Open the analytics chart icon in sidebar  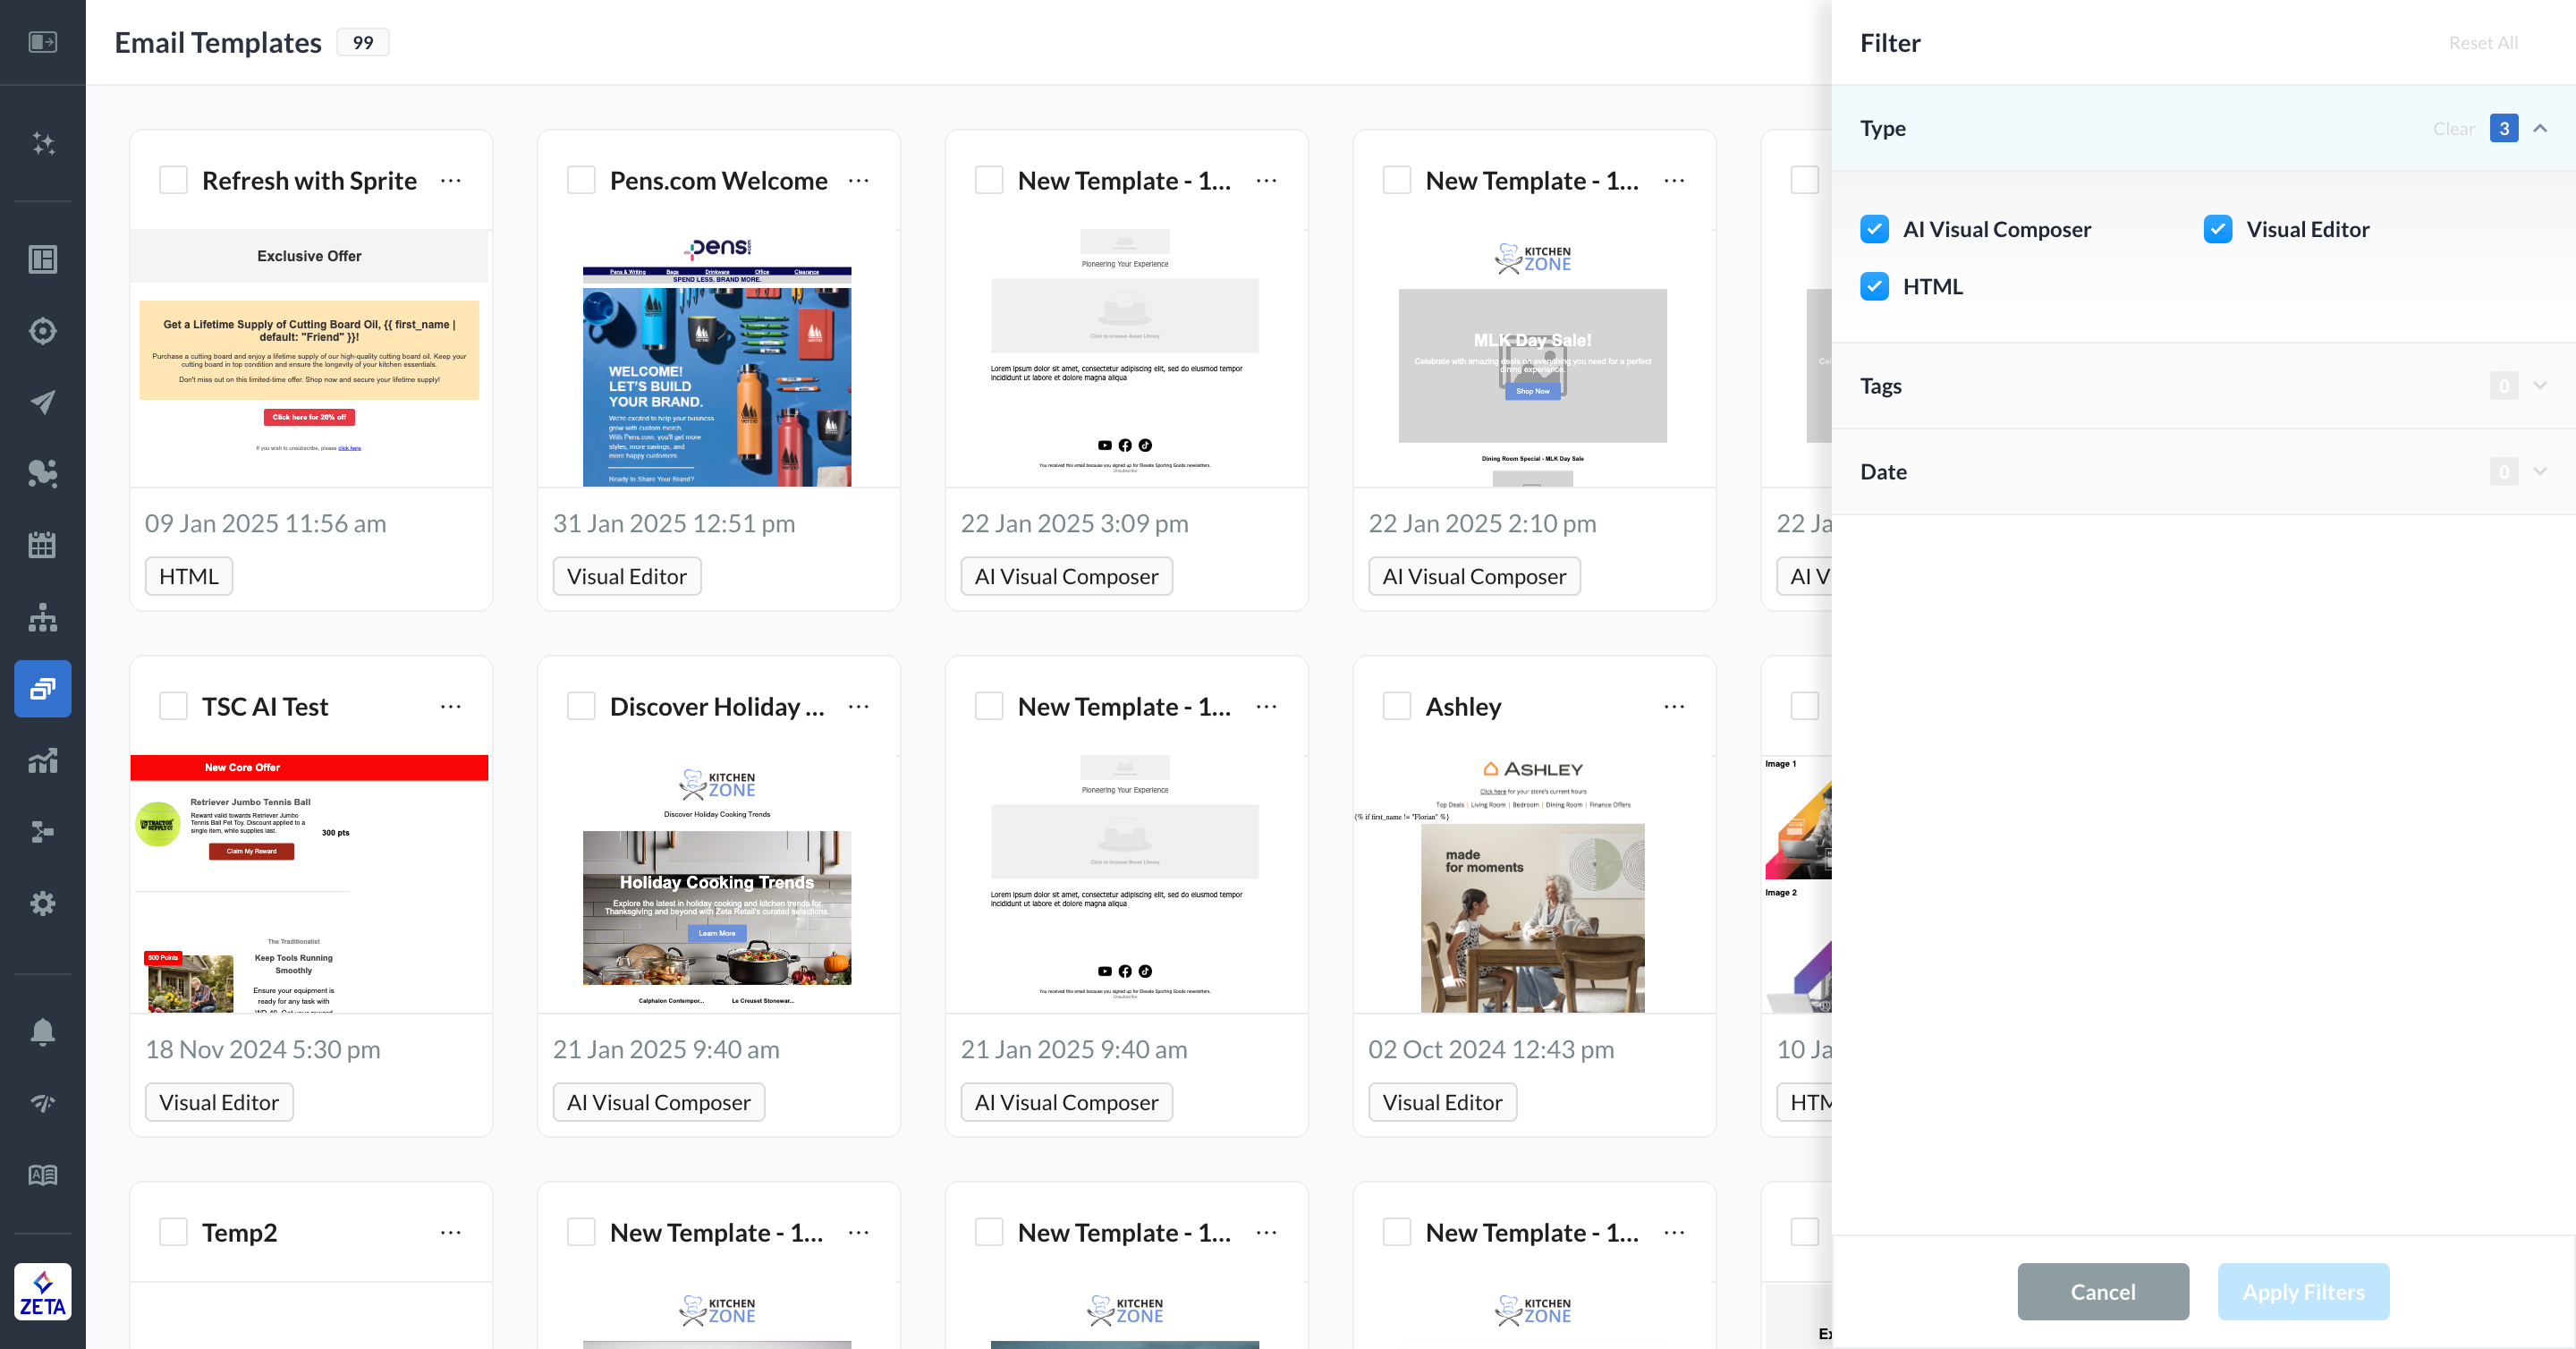42,760
